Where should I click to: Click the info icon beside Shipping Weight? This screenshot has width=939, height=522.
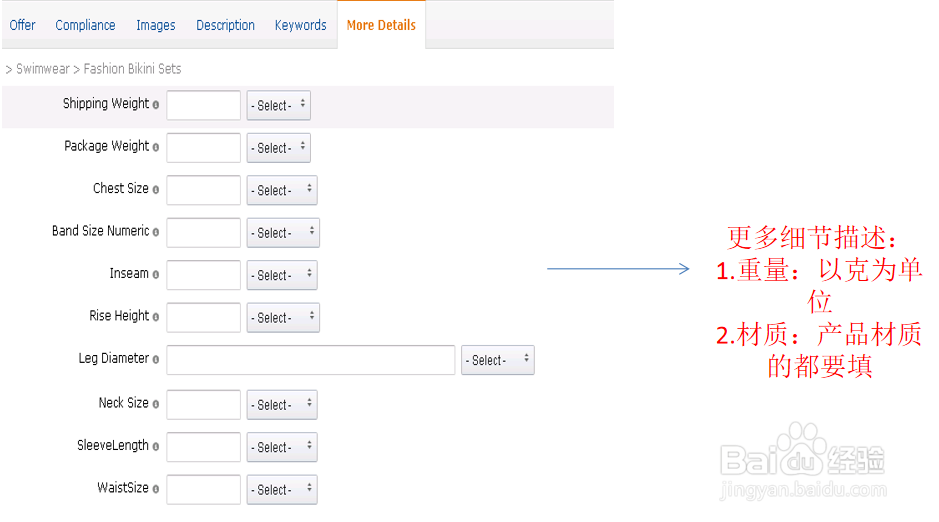(156, 105)
